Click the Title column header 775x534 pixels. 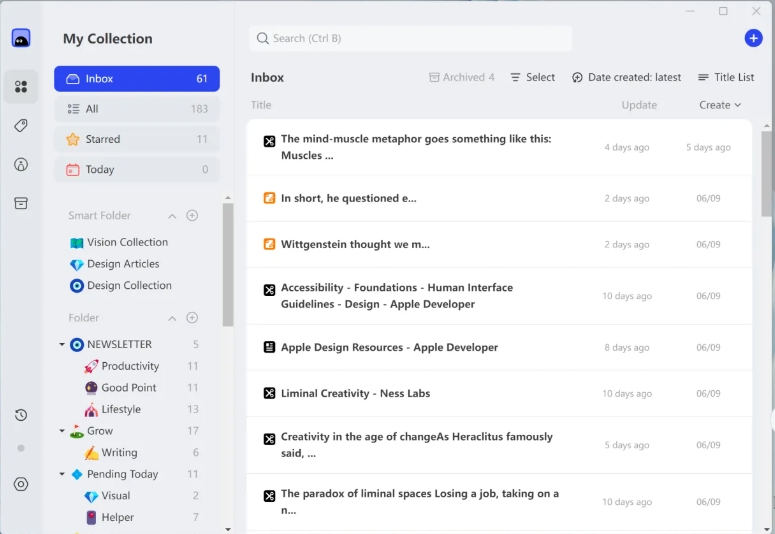point(261,105)
